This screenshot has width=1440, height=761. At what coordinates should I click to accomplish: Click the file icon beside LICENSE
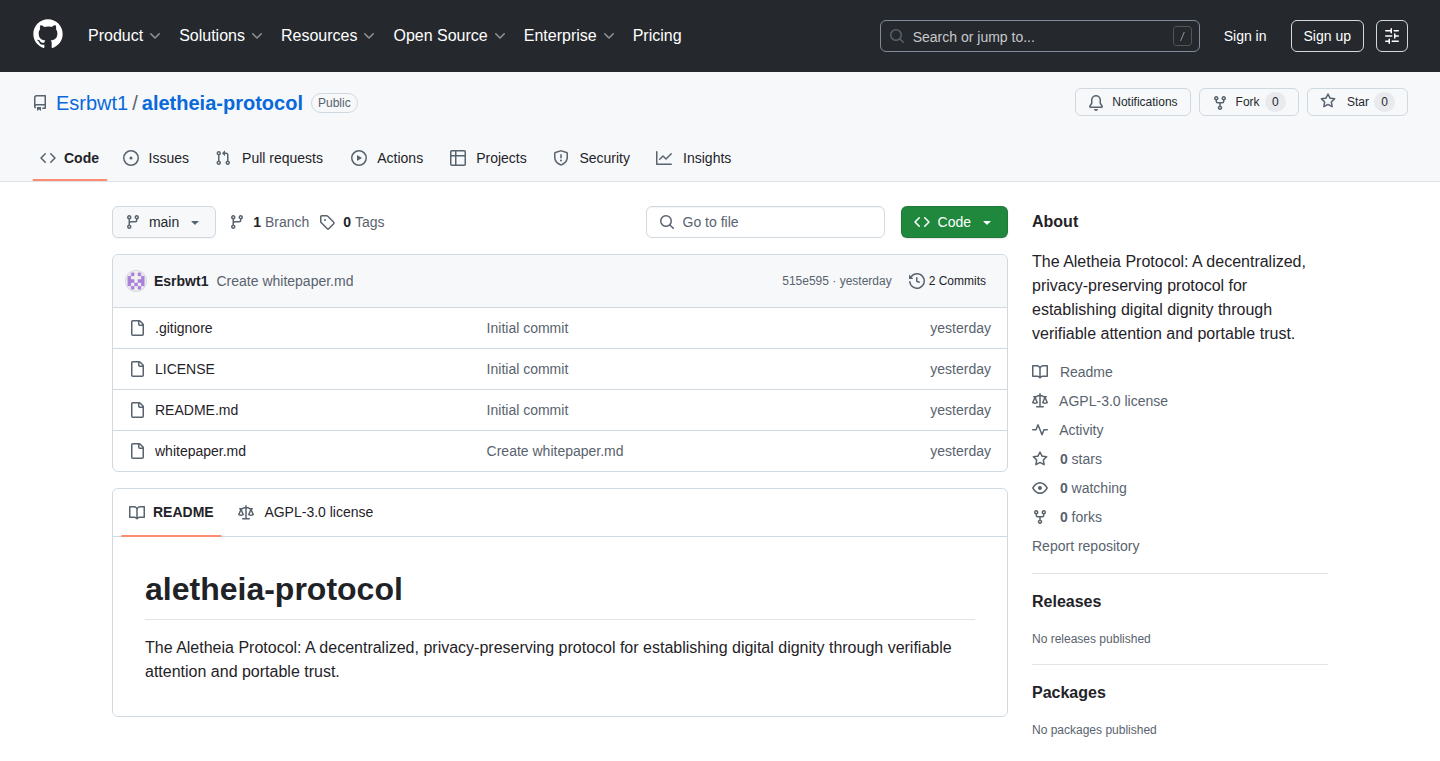(138, 369)
